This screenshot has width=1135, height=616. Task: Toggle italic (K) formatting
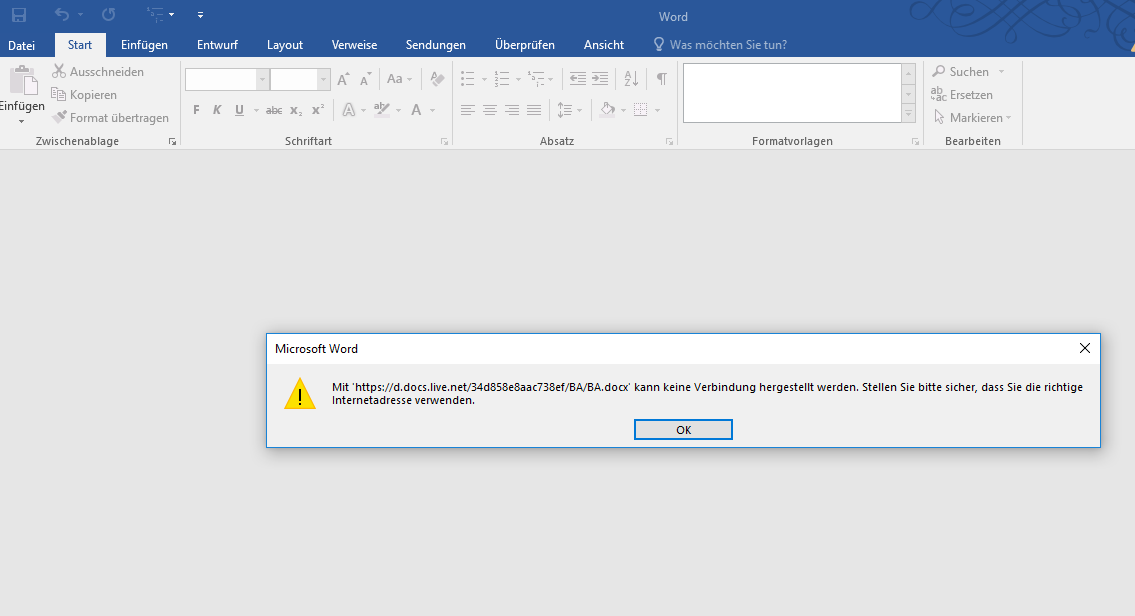point(217,110)
